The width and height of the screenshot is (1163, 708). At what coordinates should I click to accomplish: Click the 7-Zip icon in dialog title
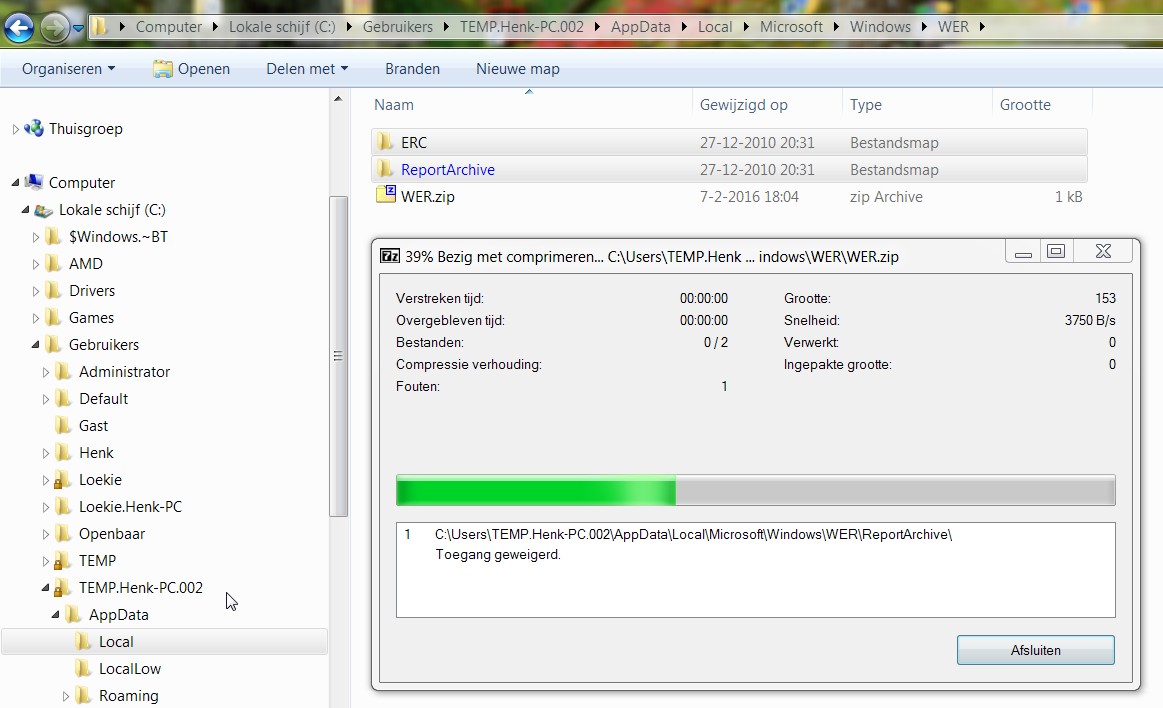[x=390, y=257]
